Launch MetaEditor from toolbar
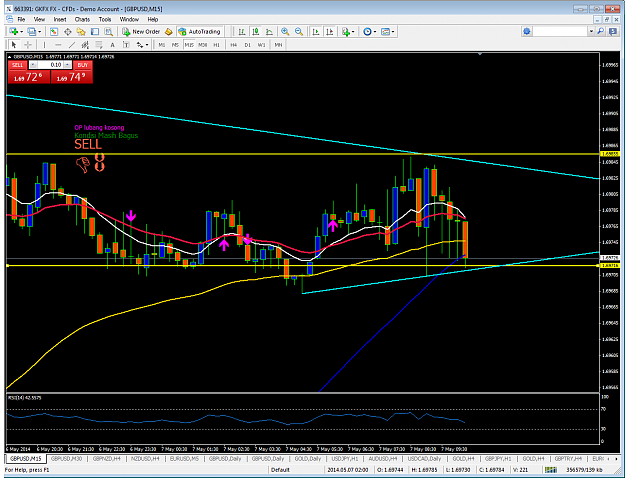This screenshot has height=478, width=625. pyautogui.click(x=169, y=31)
